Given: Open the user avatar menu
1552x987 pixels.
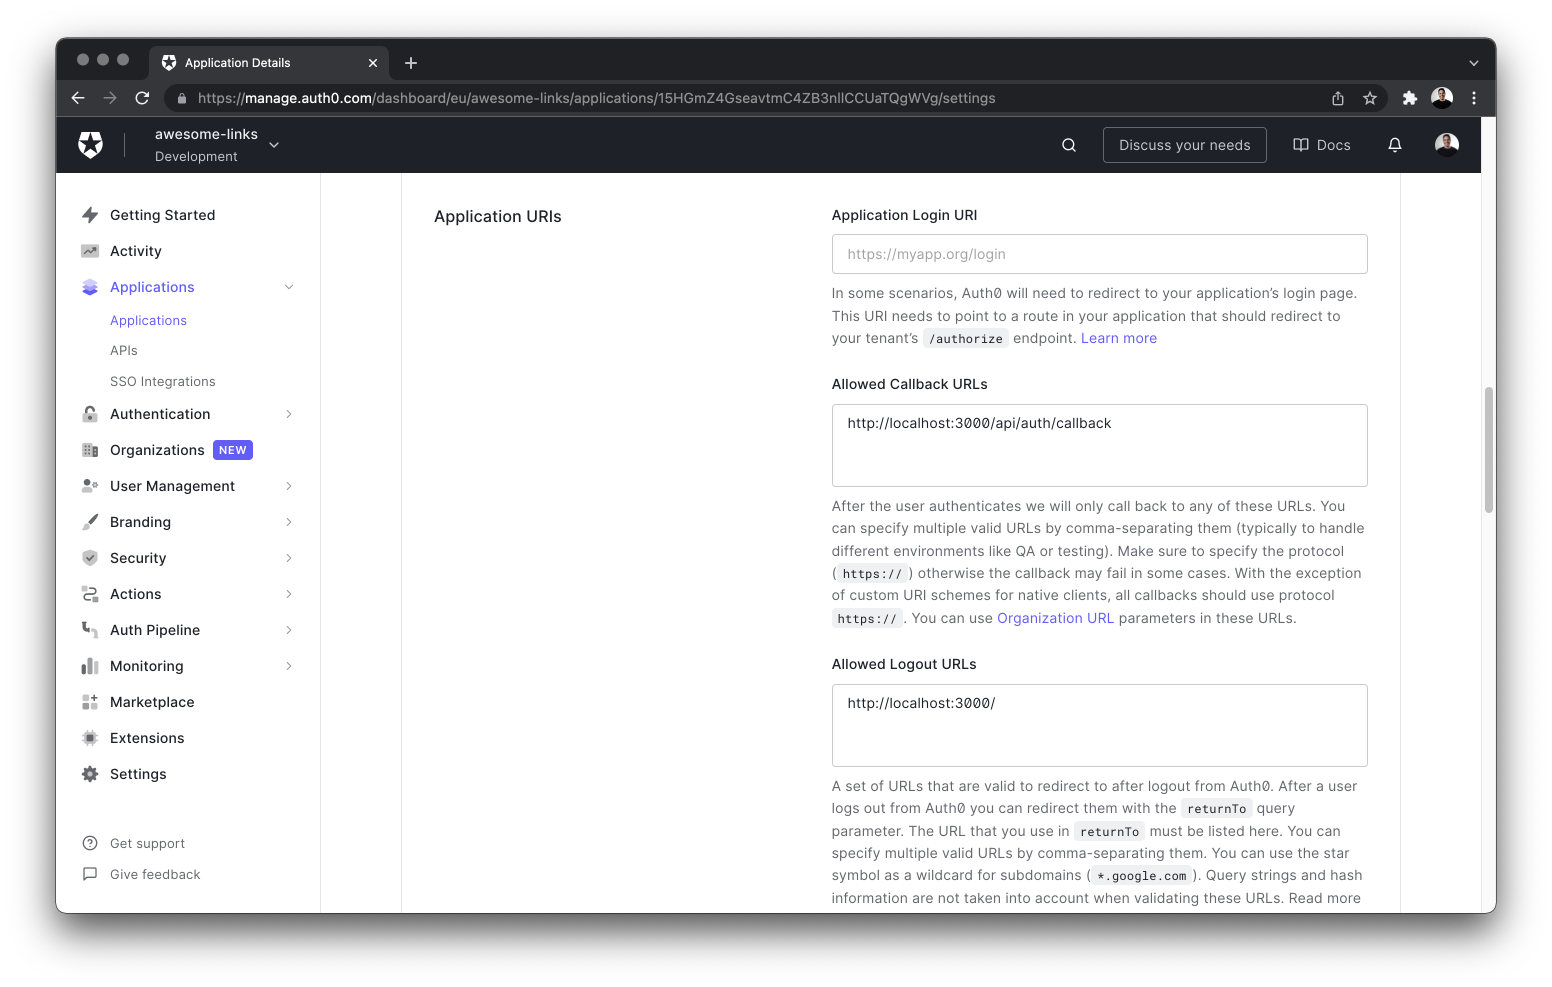Looking at the screenshot, I should tap(1446, 144).
